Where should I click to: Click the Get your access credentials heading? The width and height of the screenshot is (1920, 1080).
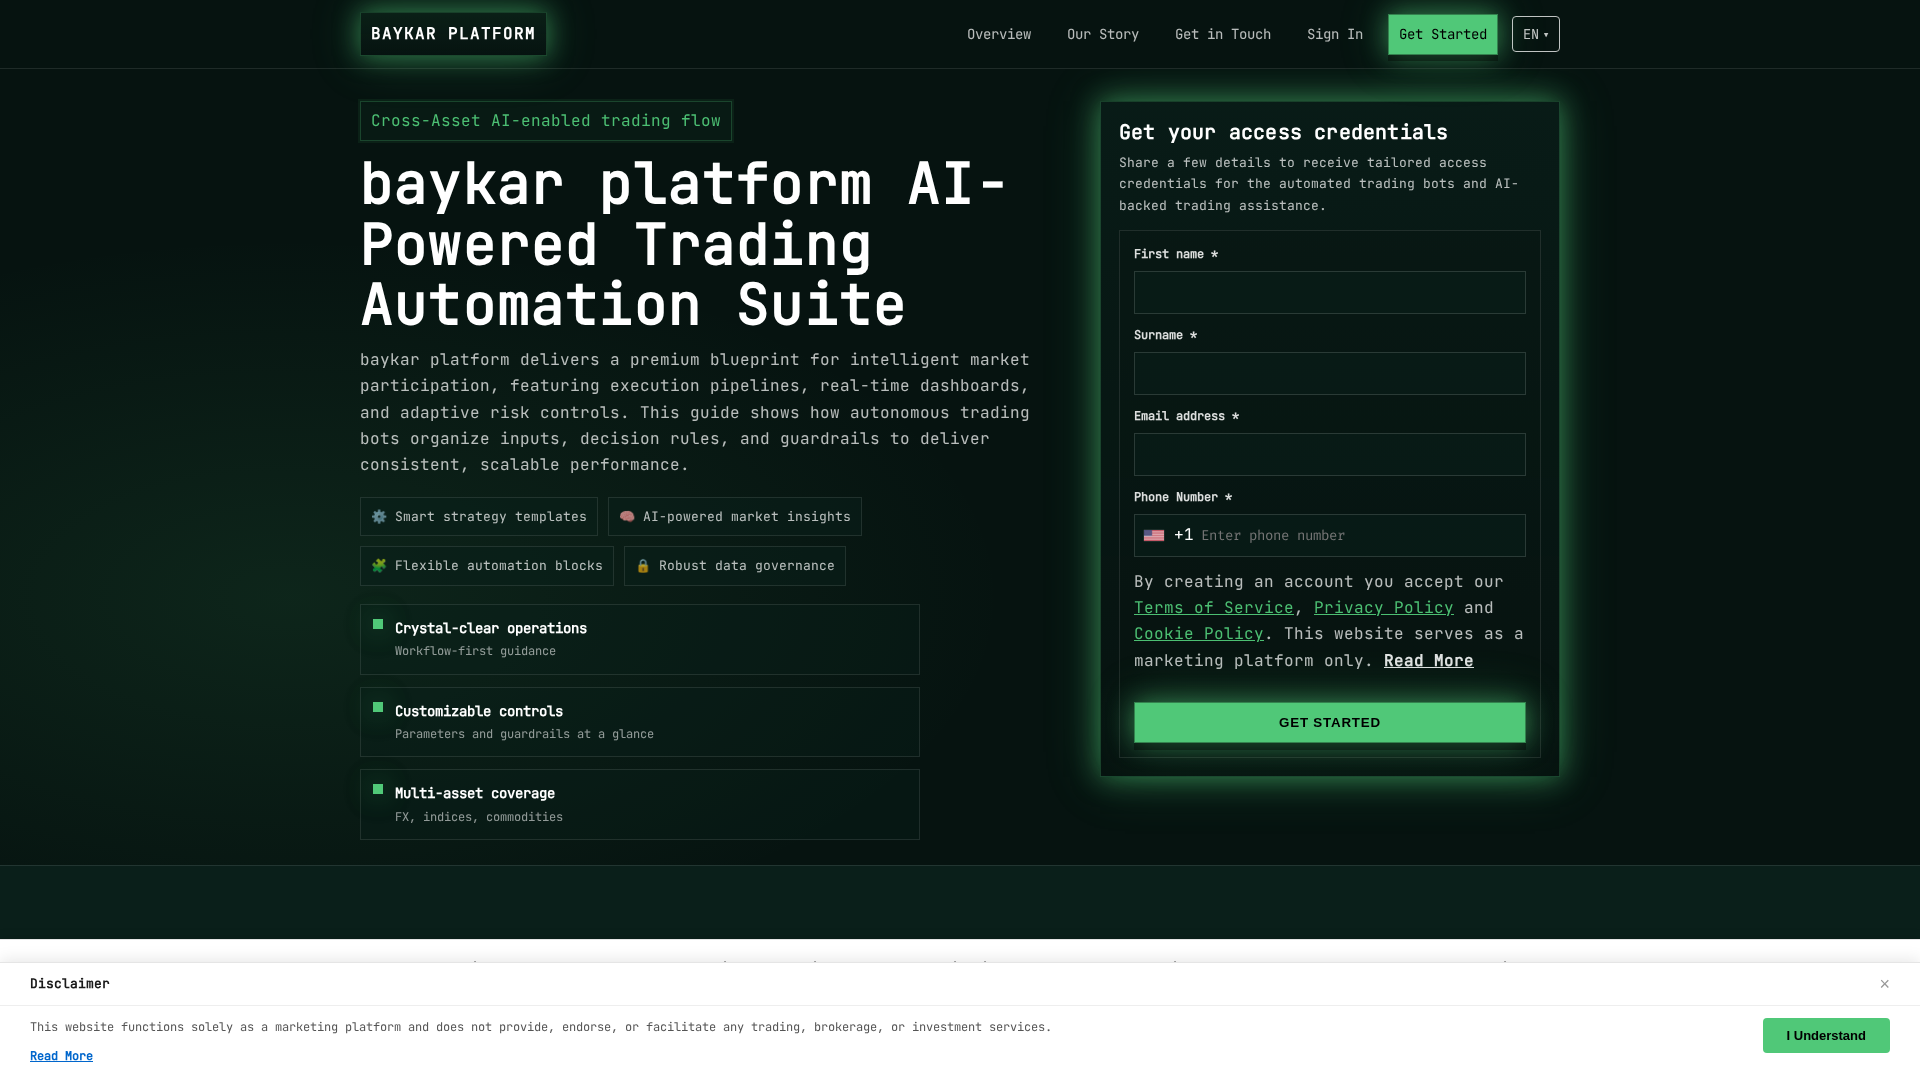[x=1283, y=132]
